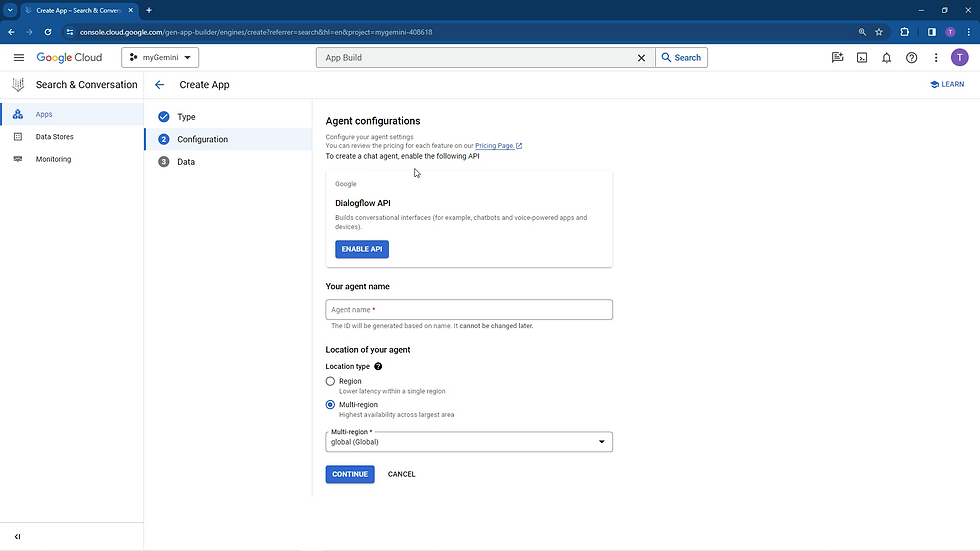Bookmark this page with the star
Screen dimensions: 980x551
click(x=879, y=32)
